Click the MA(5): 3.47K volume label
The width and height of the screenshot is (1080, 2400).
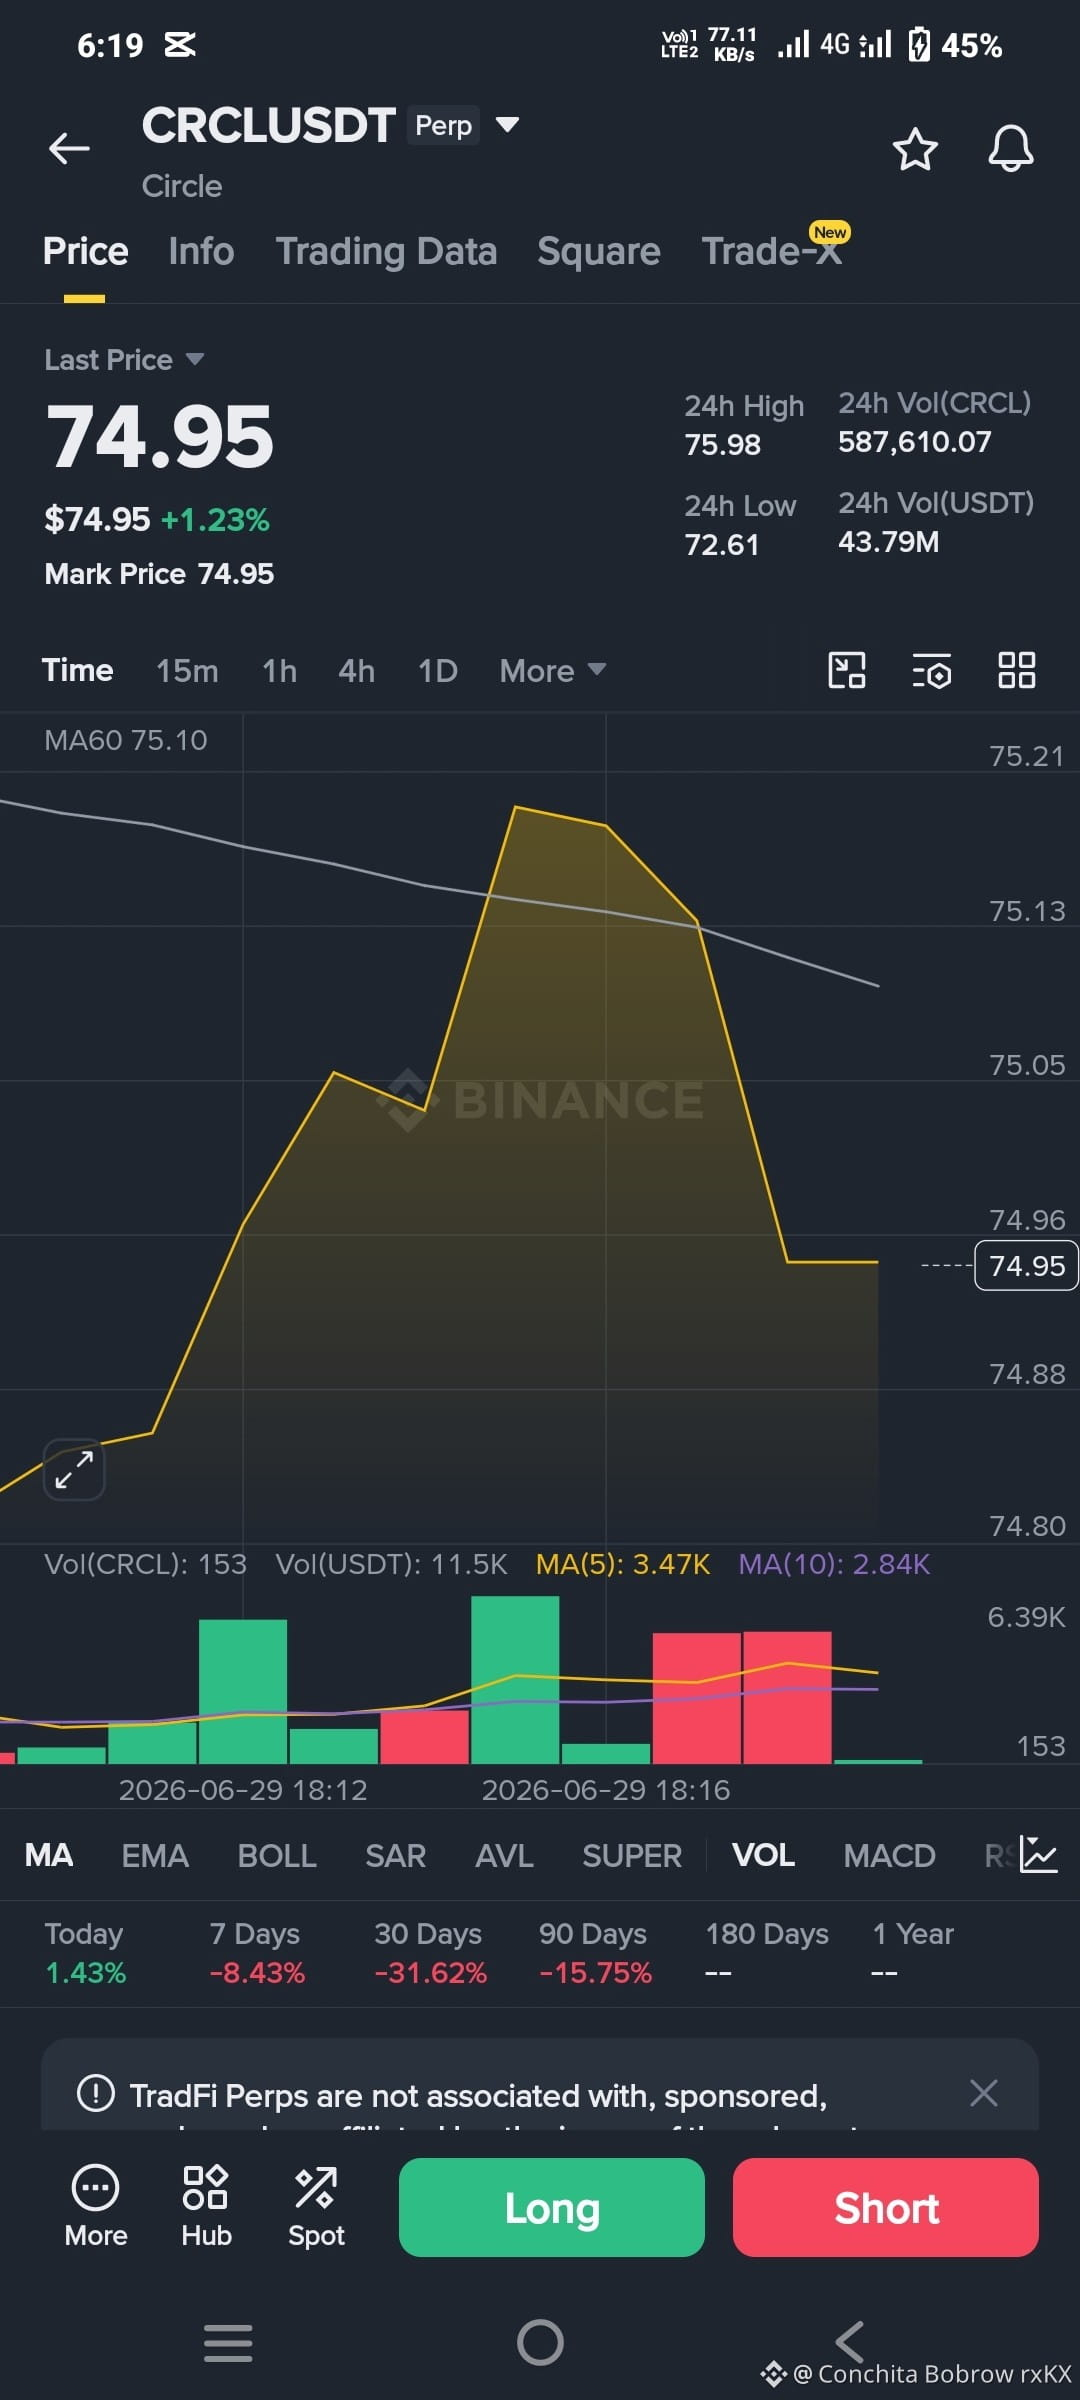(623, 1564)
